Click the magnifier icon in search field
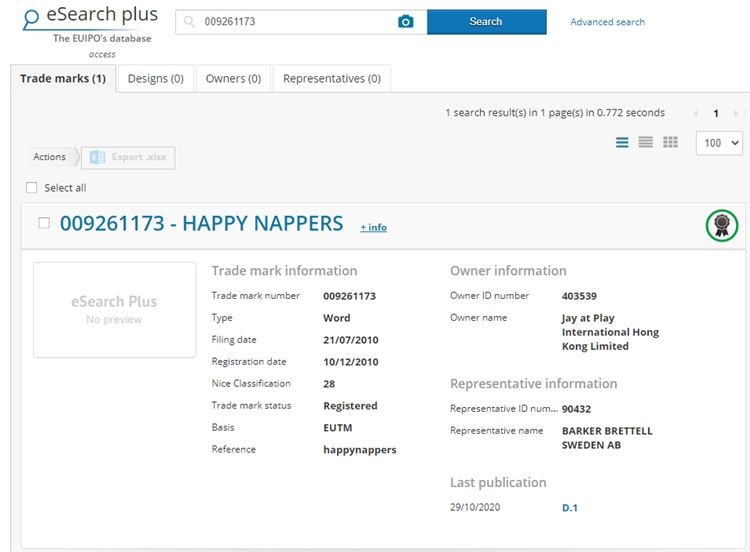 [189, 22]
